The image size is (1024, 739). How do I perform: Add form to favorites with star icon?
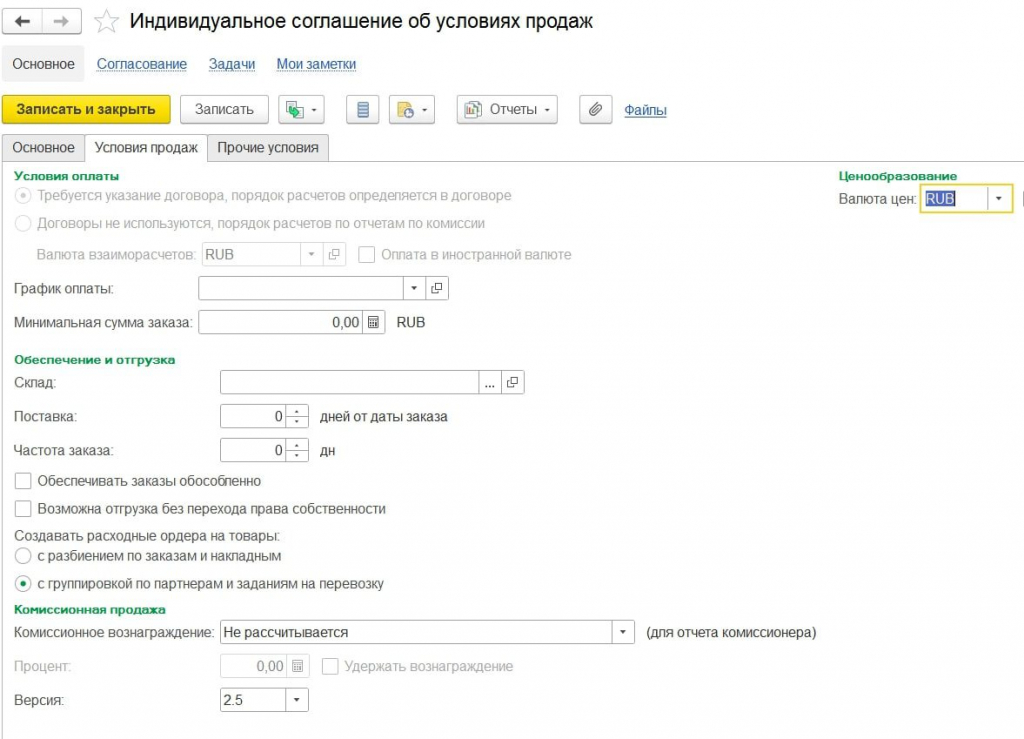tap(106, 22)
